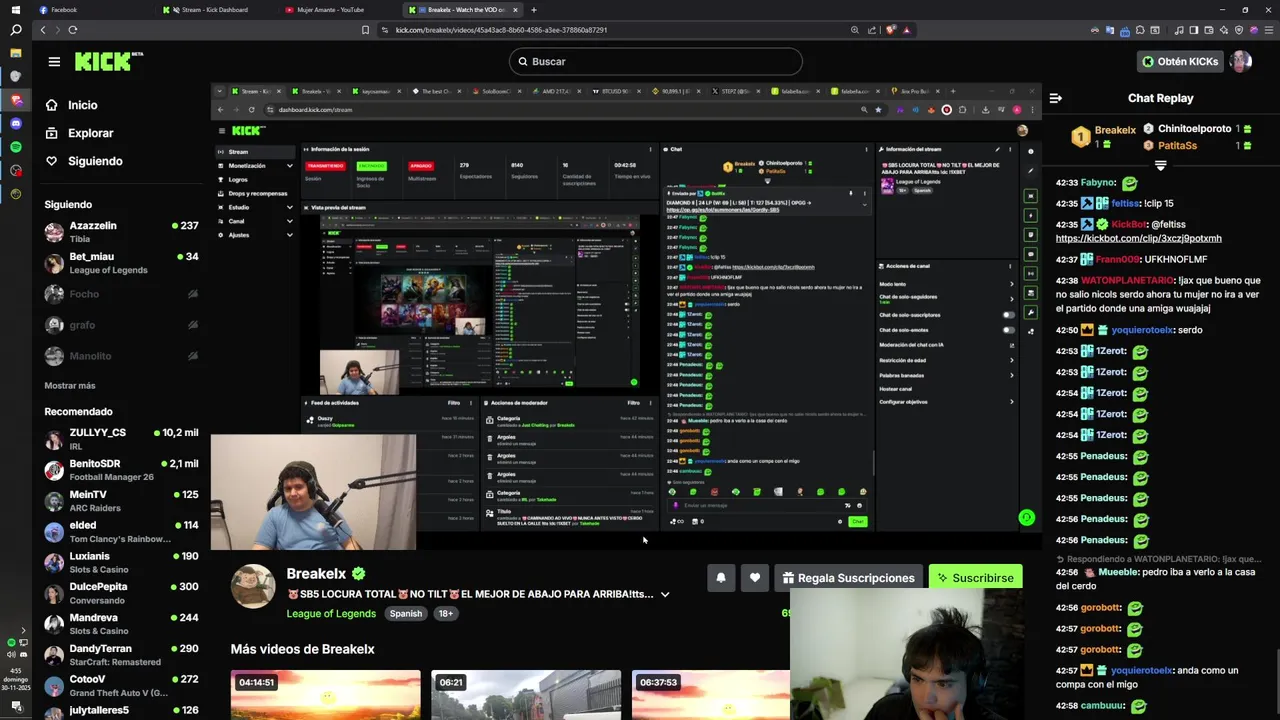Viewport: 1280px width, 720px height.
Task: Open ZULLYY_CS recommended channel
Action: [122, 439]
